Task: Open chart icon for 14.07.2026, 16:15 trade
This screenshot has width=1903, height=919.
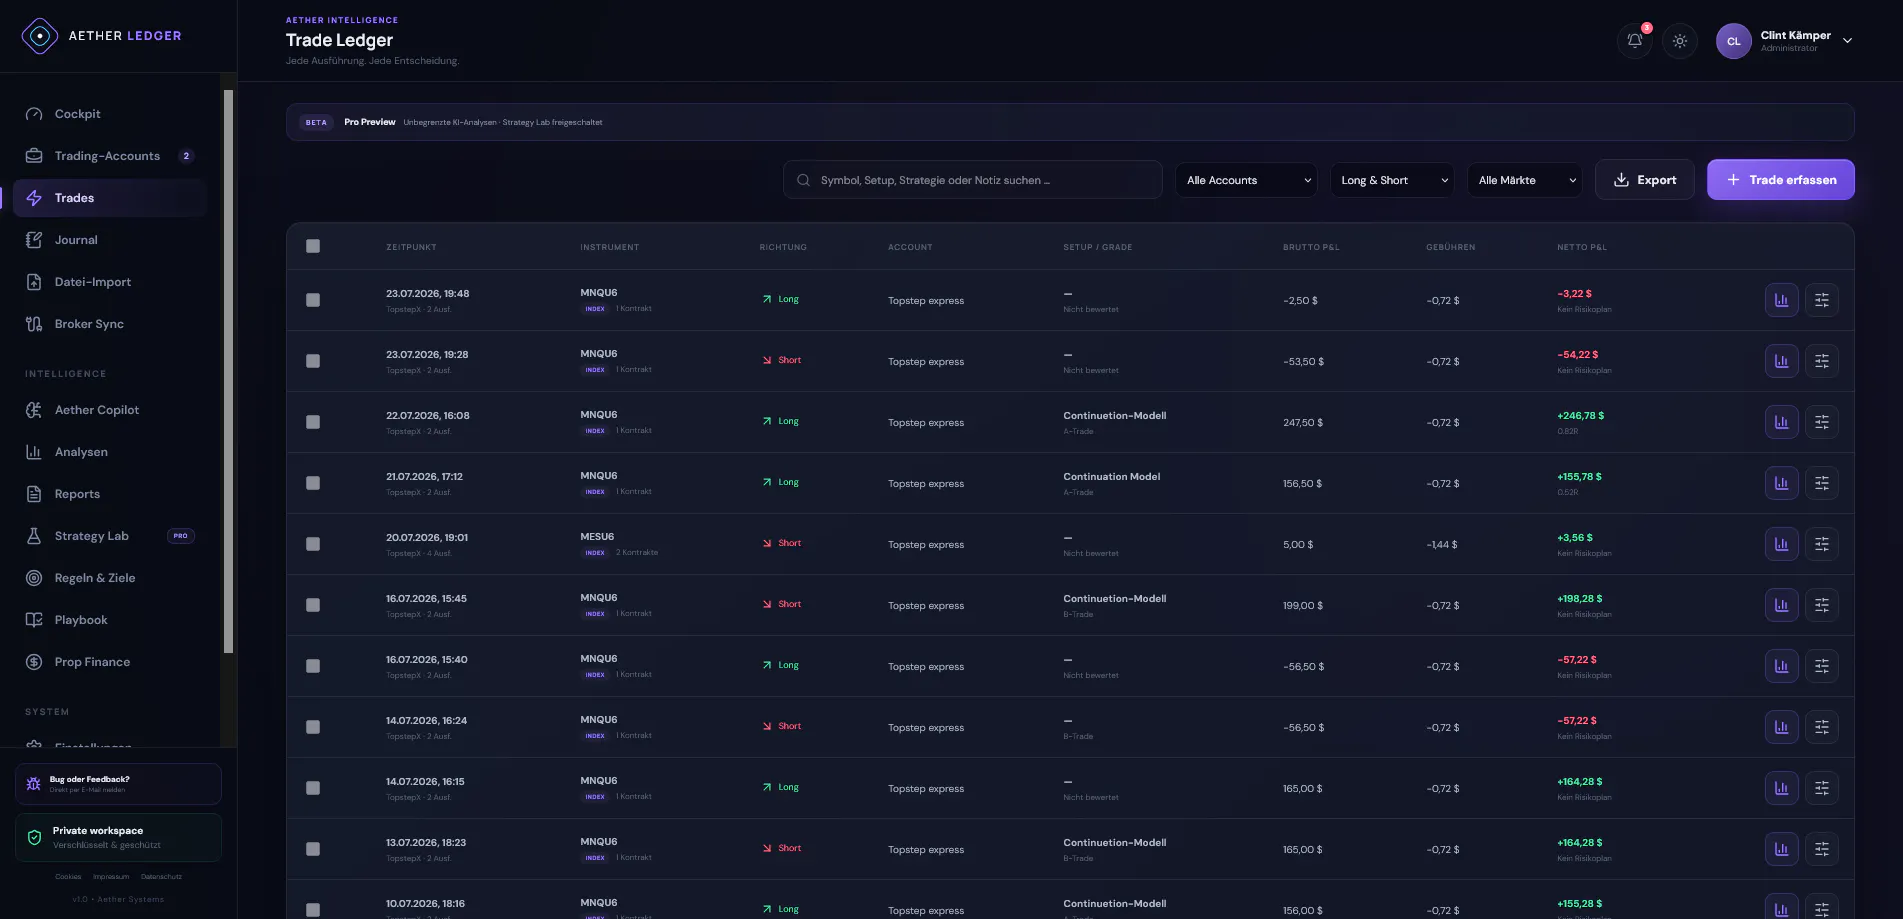Action: point(1782,788)
